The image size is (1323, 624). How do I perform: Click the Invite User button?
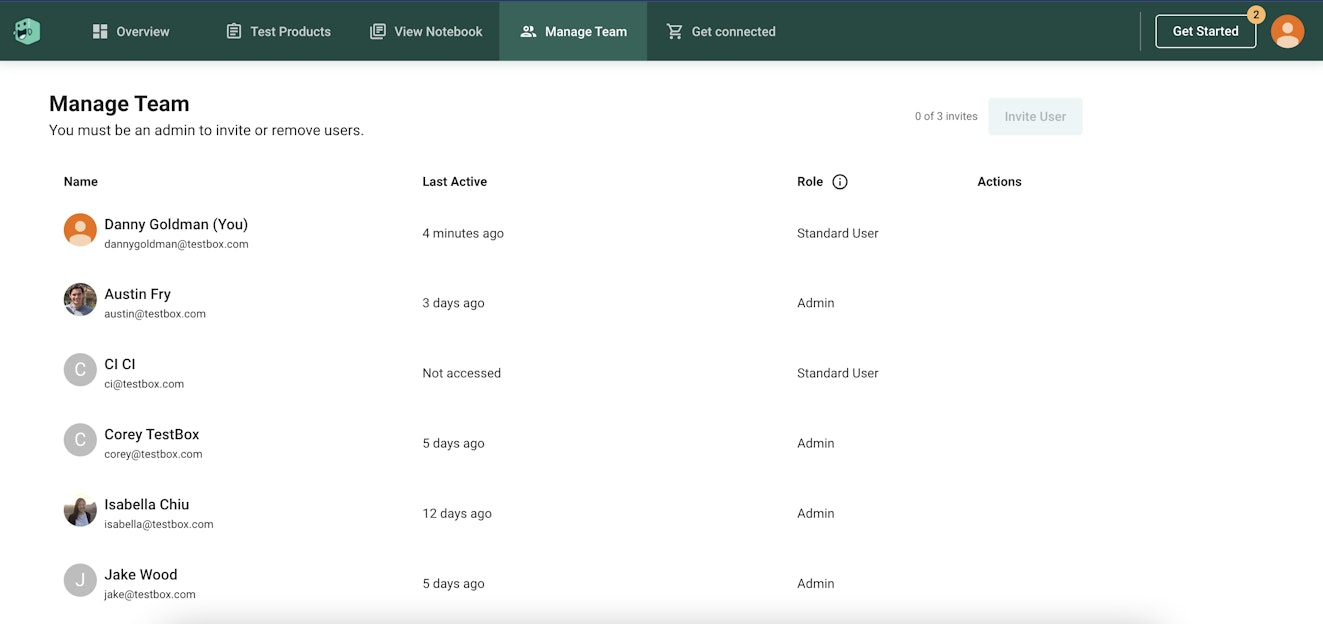(1035, 116)
